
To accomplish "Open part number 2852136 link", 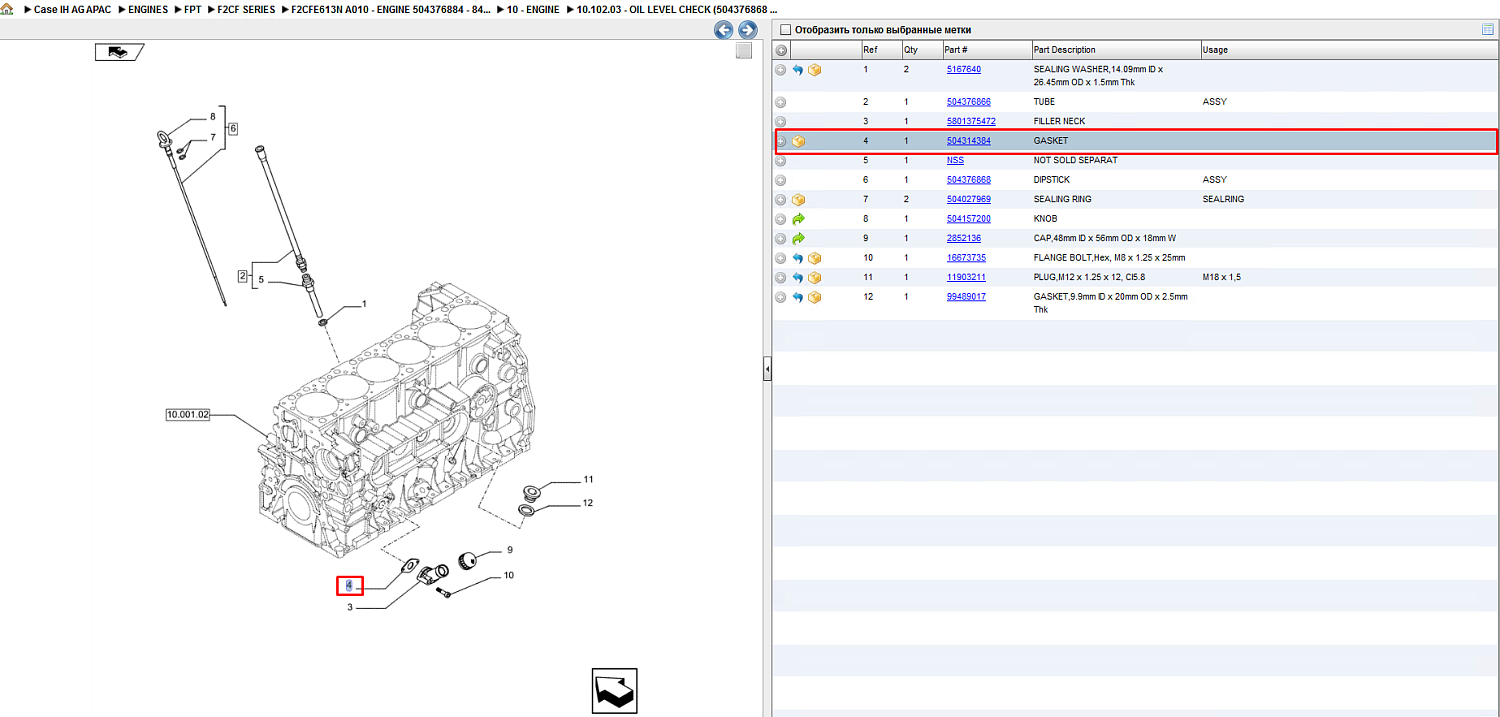I will [964, 239].
